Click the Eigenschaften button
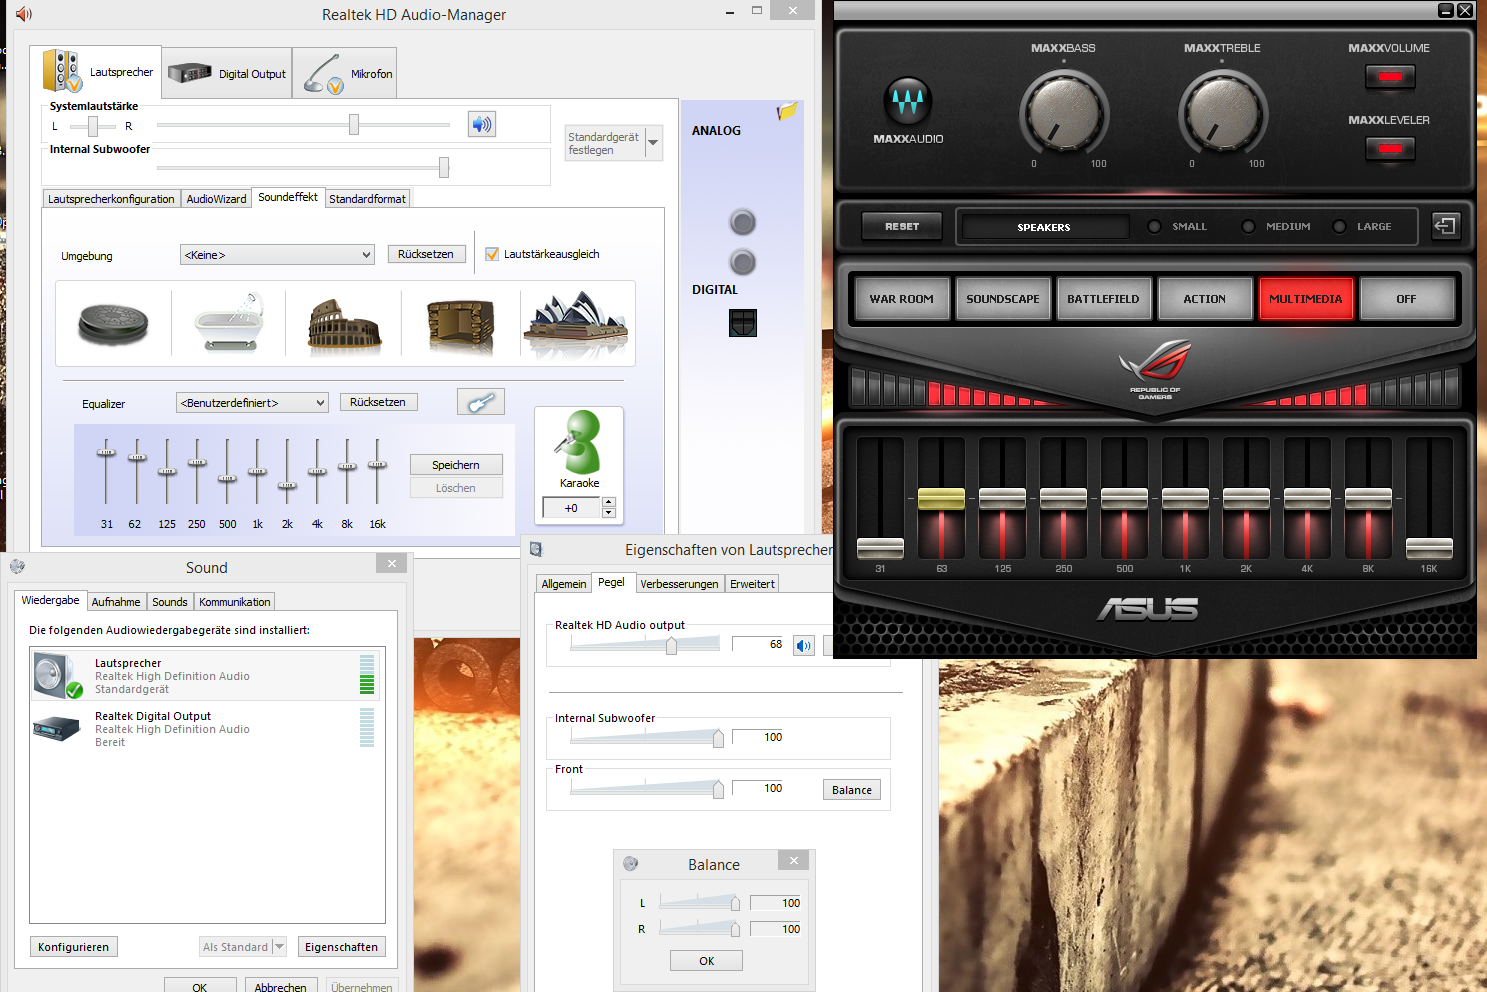This screenshot has width=1487, height=992. tap(341, 947)
